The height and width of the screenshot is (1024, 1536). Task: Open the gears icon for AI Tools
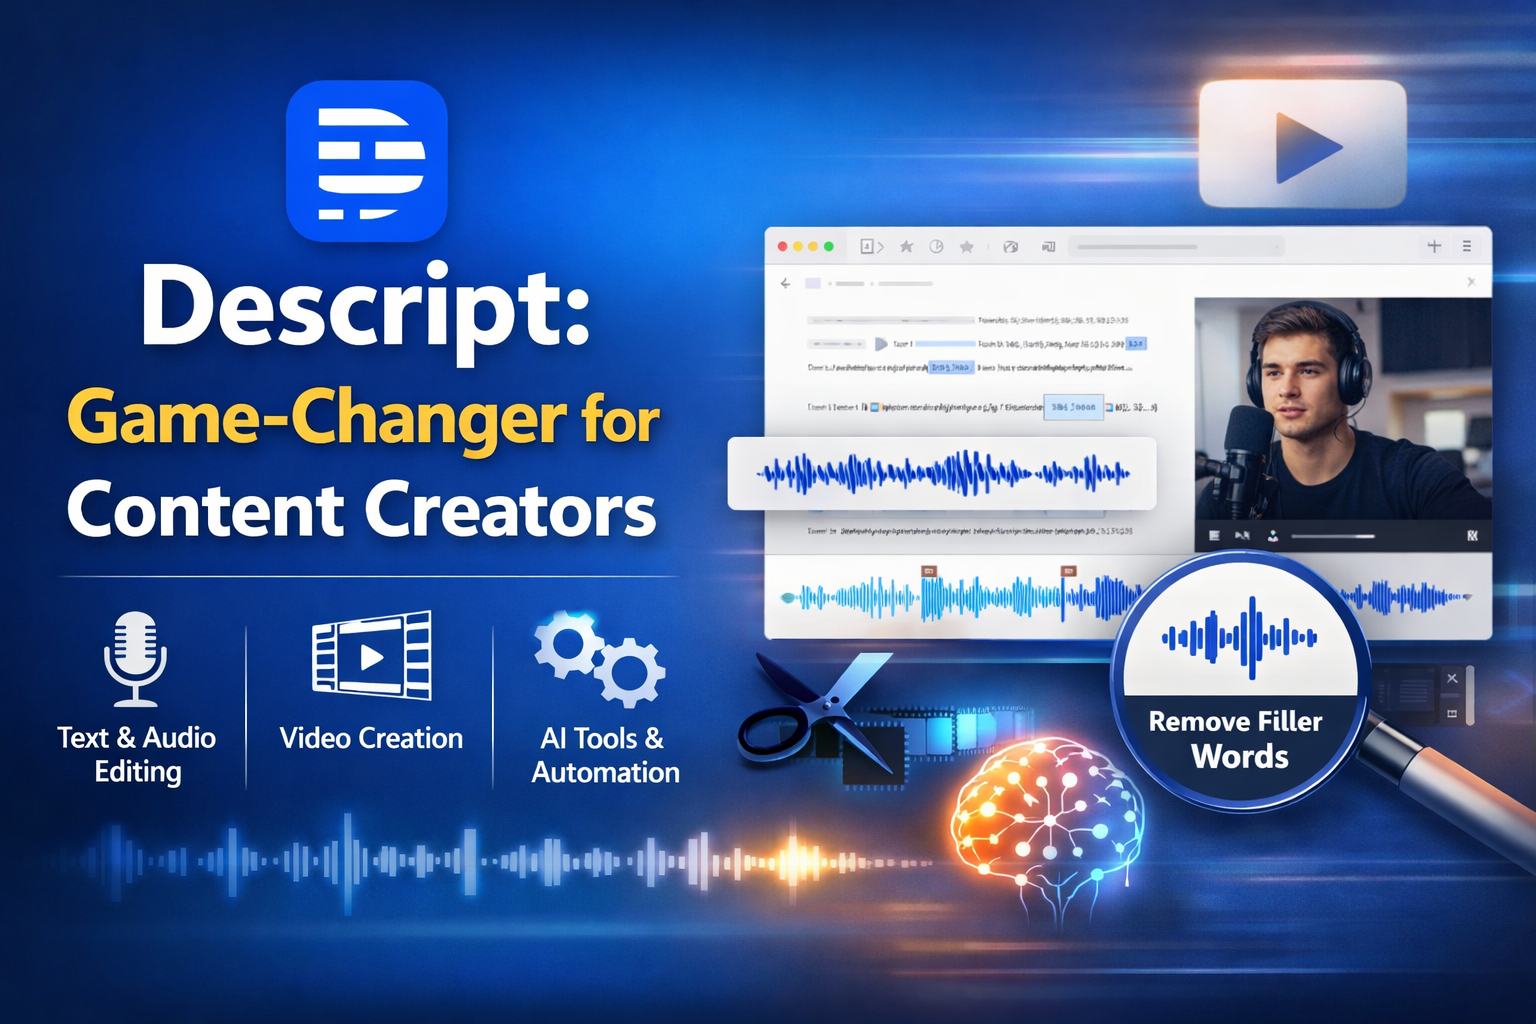(600, 658)
